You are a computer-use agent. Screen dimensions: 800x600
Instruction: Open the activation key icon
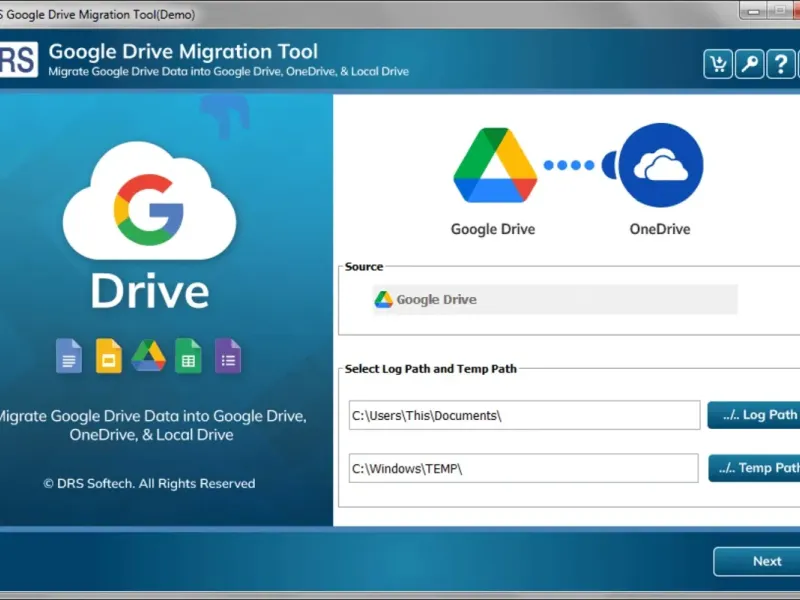coord(749,64)
